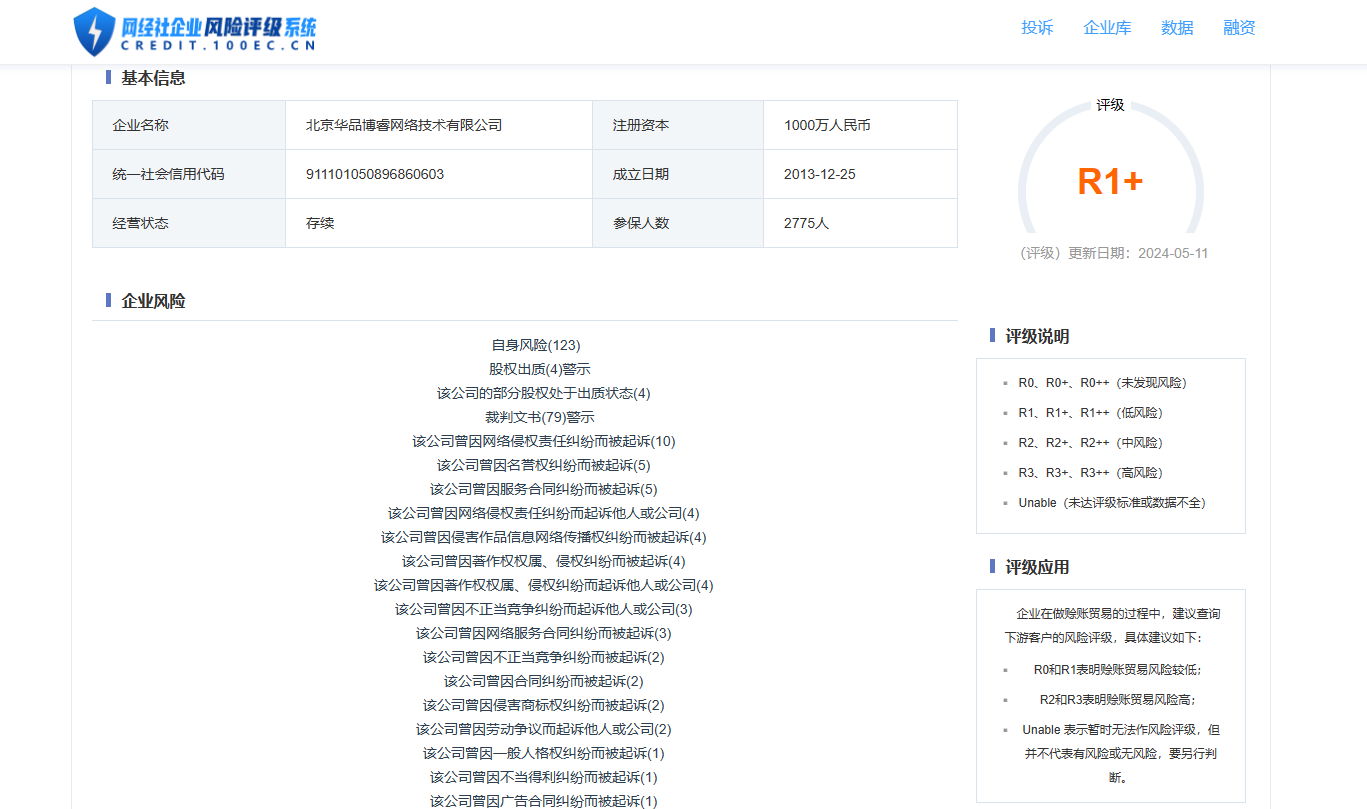1367x809 pixels.
Task: Click the 评级说明 section heading
Action: pyautogui.click(x=1037, y=337)
